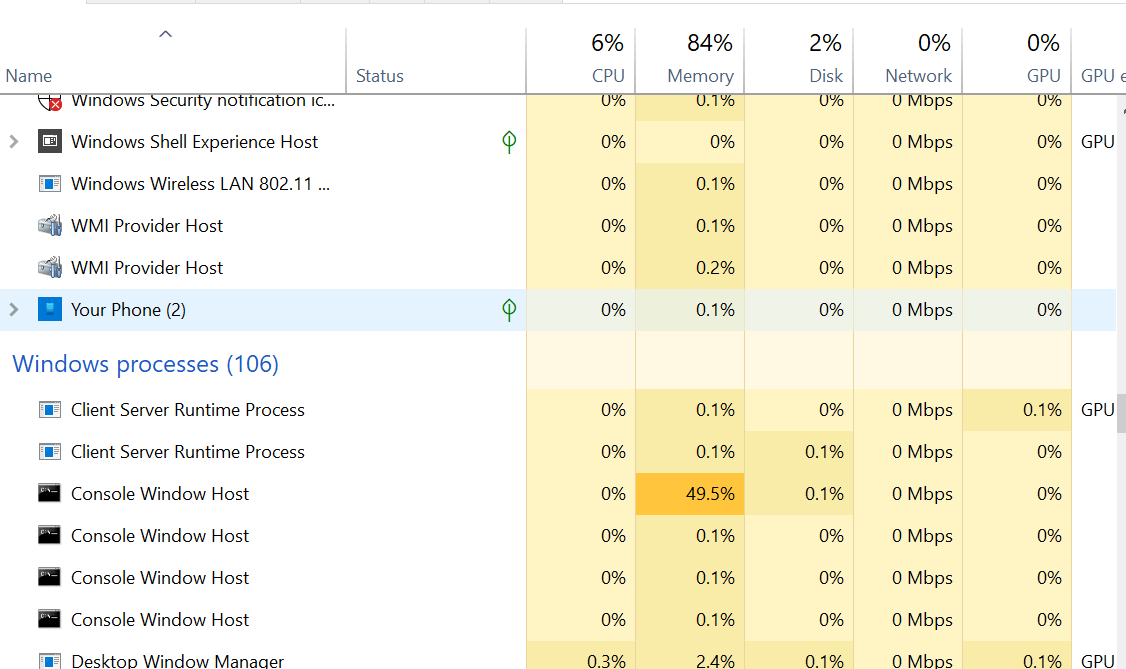Click the Your Phone app icon
The height and width of the screenshot is (669, 1126).
50,309
